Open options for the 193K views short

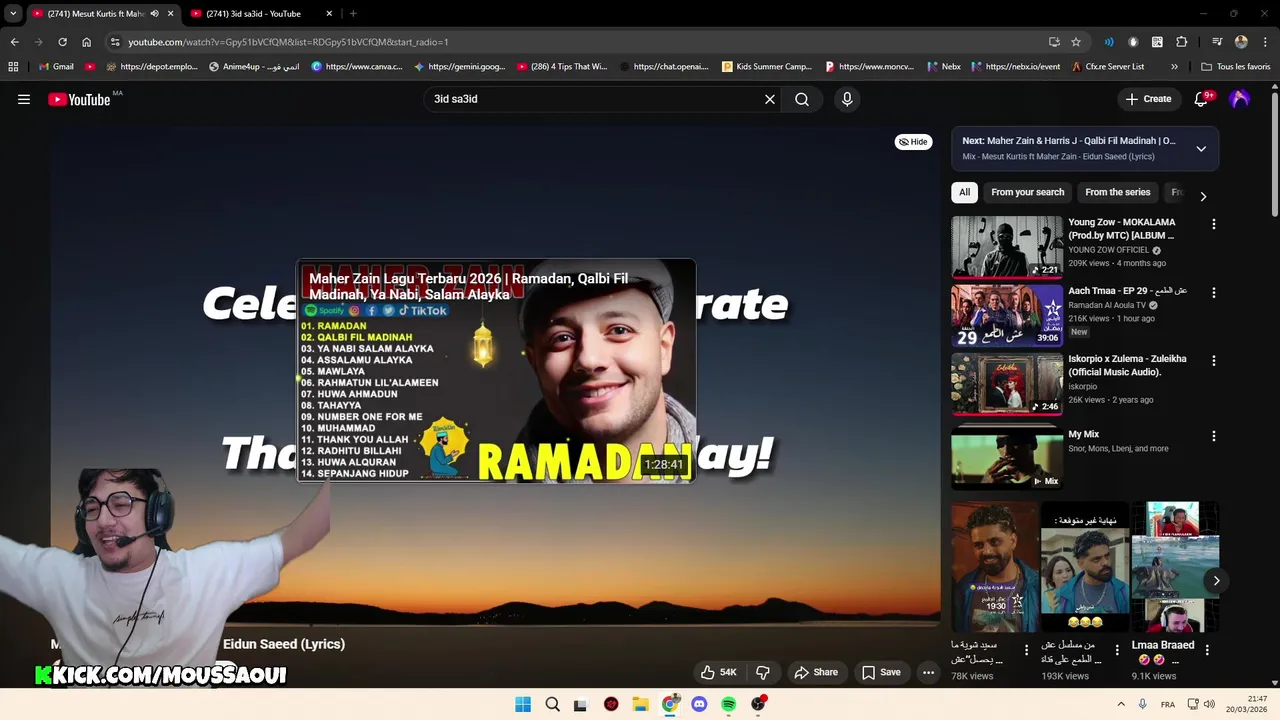pos(1116,650)
